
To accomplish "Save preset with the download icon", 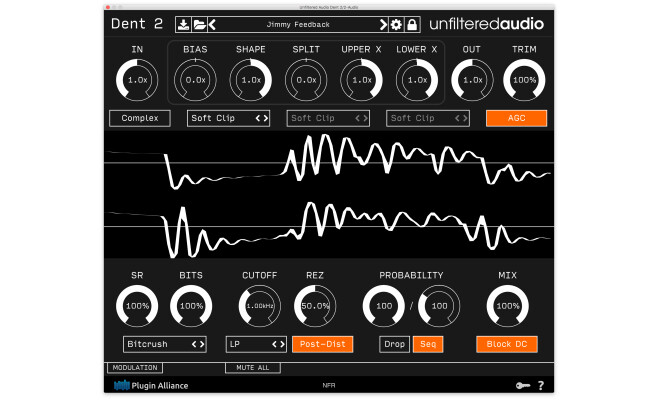I will 183,25.
